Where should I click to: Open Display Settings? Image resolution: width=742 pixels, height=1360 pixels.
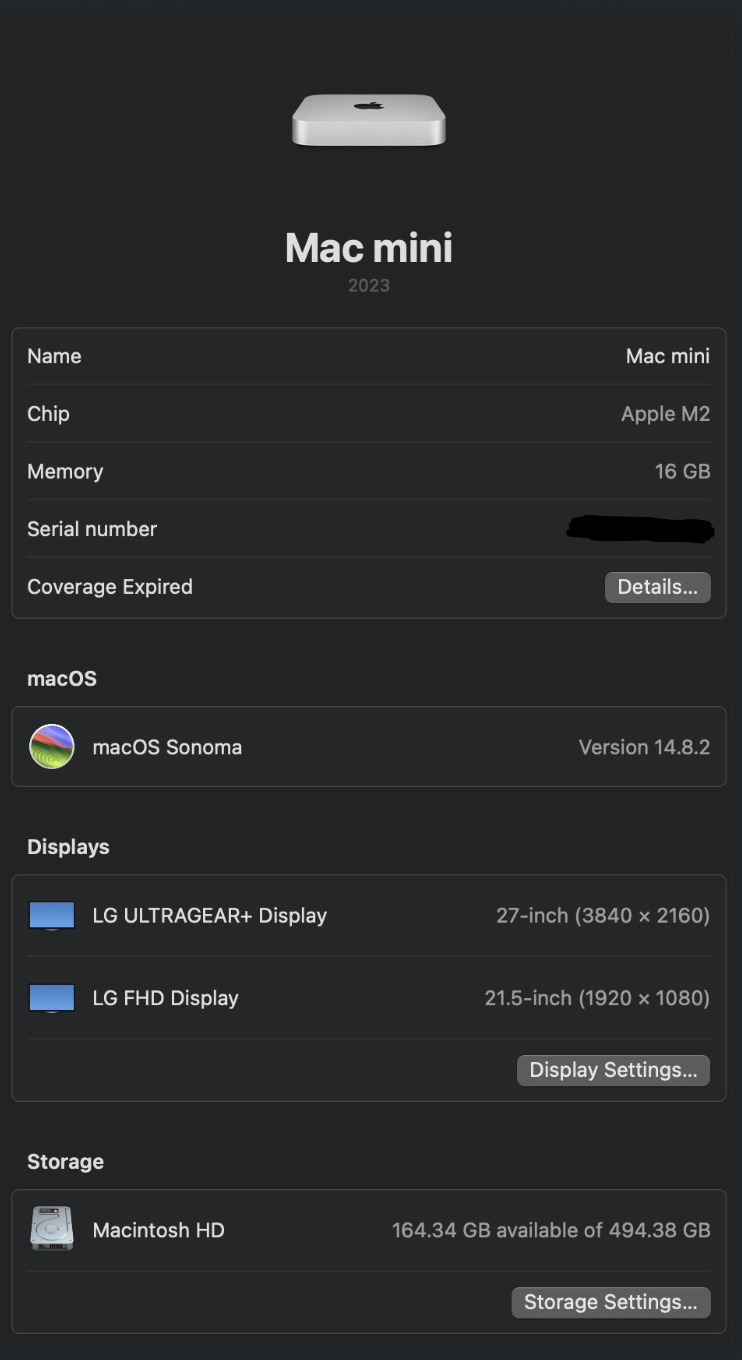[x=613, y=1070]
